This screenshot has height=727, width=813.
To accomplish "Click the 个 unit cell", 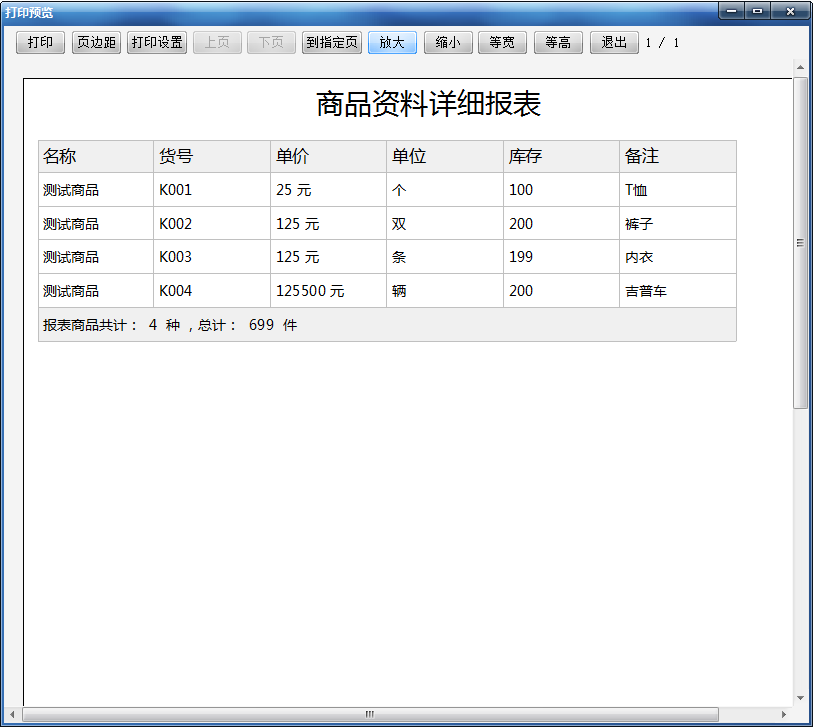I will (x=445, y=190).
